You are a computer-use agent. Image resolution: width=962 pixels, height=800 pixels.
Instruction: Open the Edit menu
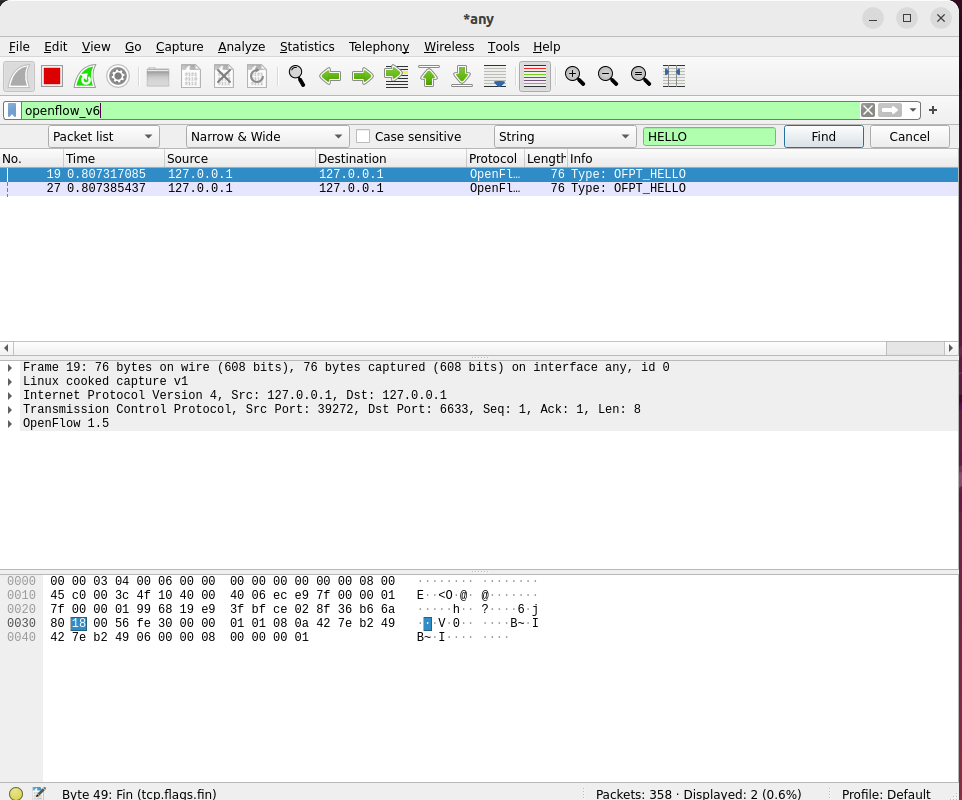pyautogui.click(x=55, y=47)
